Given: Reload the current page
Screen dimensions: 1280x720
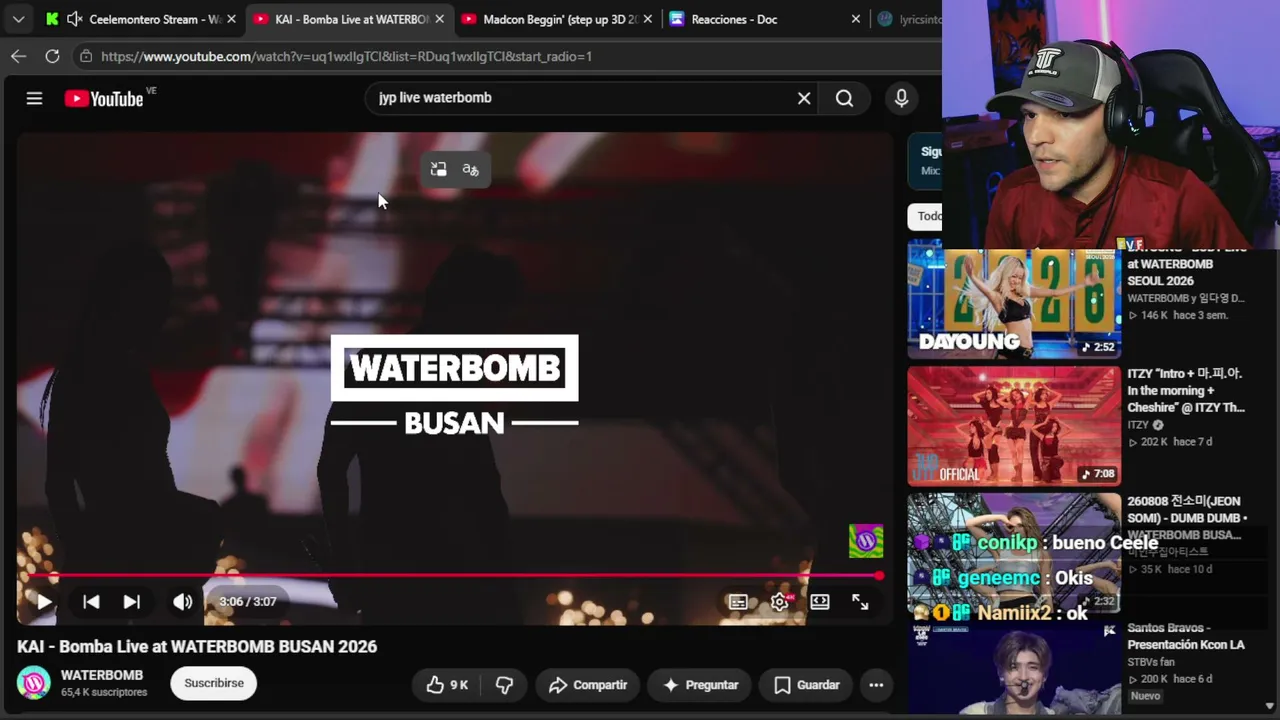Looking at the screenshot, I should (52, 56).
